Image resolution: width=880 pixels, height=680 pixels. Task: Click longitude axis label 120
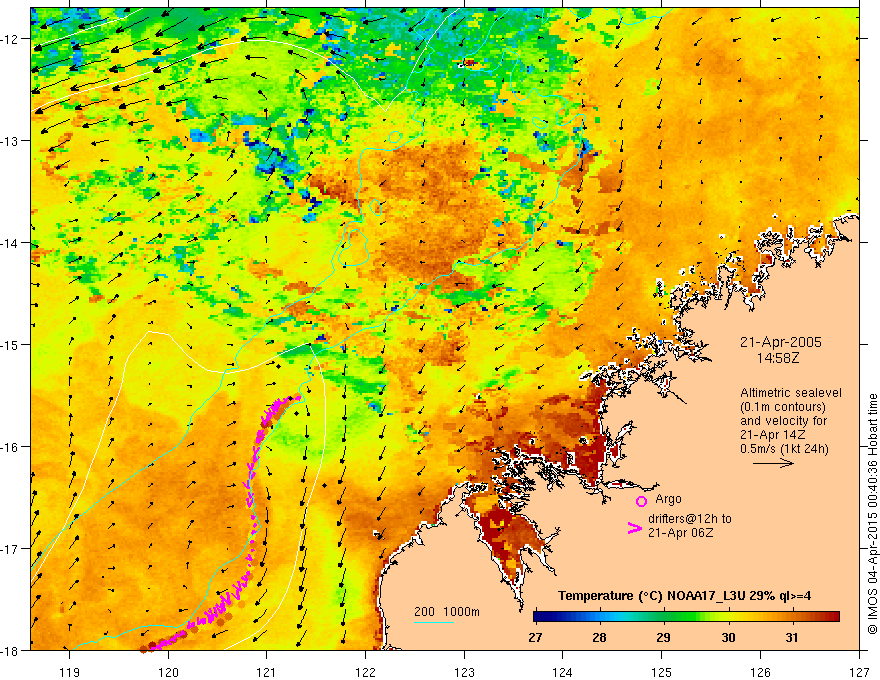click(x=168, y=672)
